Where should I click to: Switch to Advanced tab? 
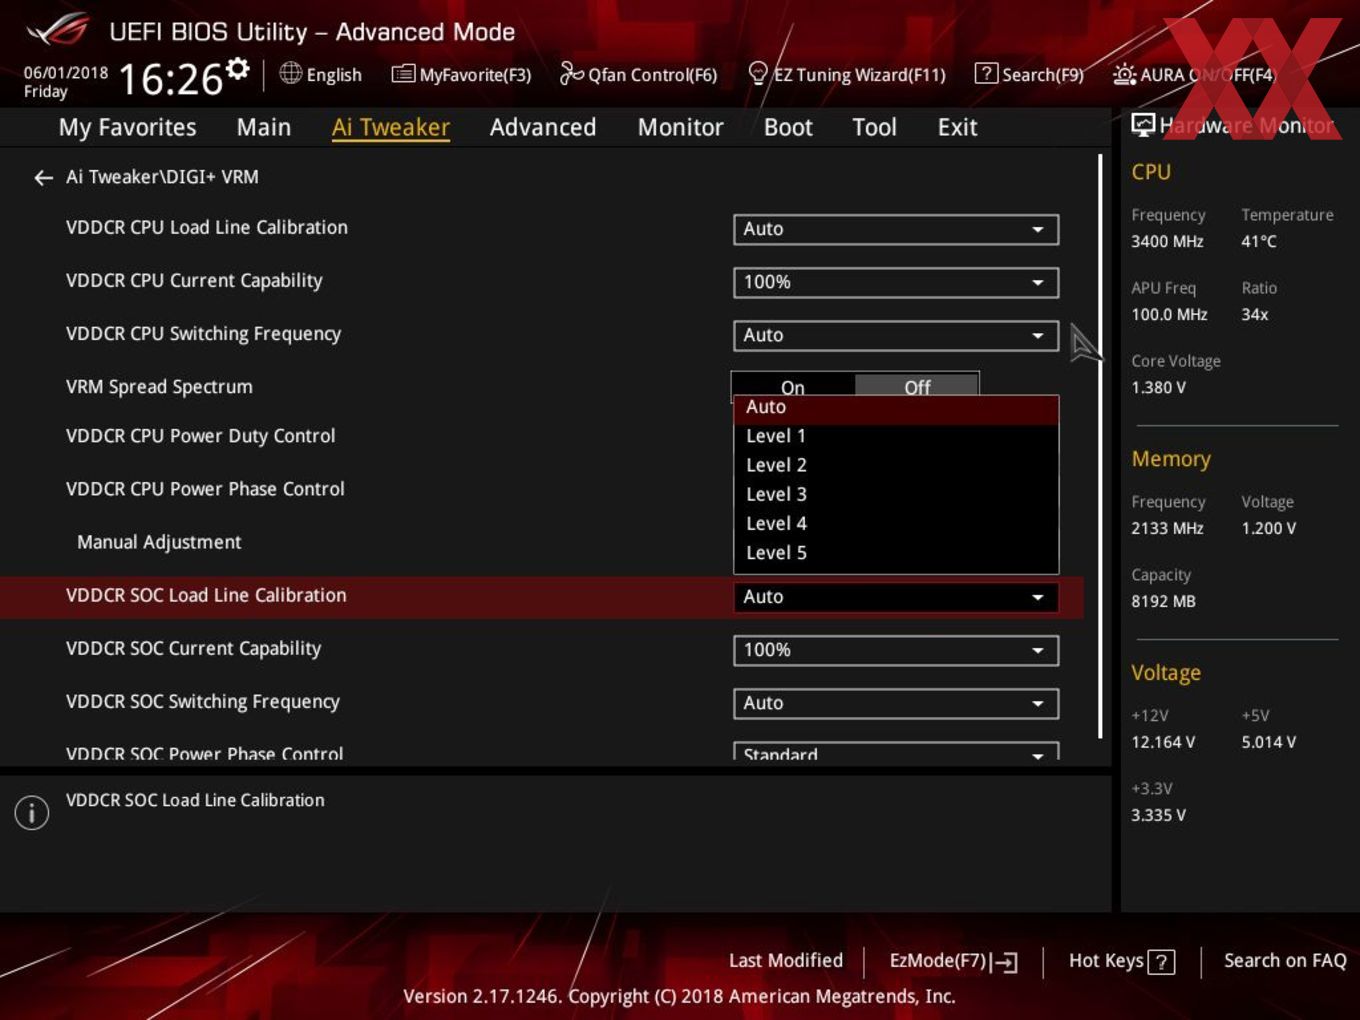point(543,128)
